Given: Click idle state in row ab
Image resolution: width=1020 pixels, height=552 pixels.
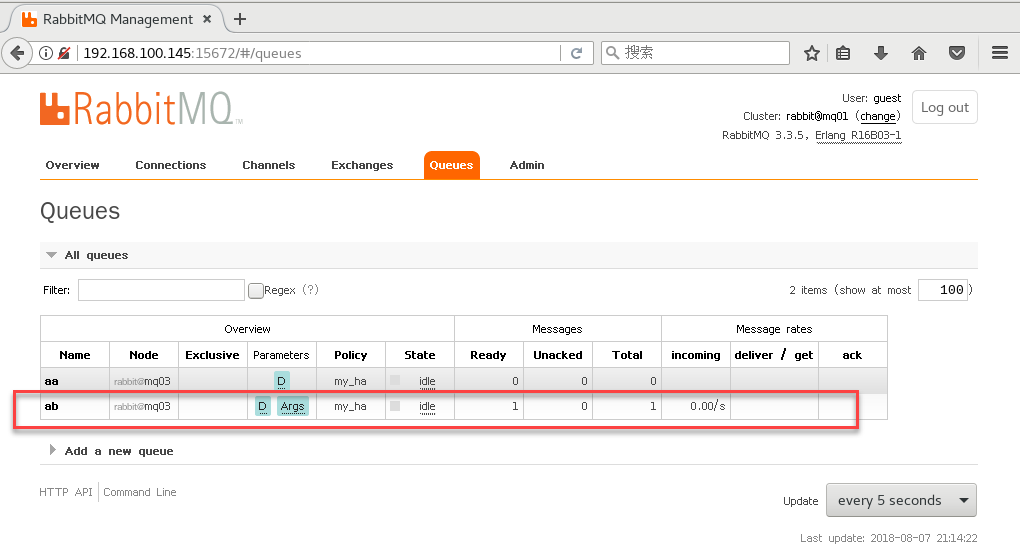Looking at the screenshot, I should tap(427, 406).
